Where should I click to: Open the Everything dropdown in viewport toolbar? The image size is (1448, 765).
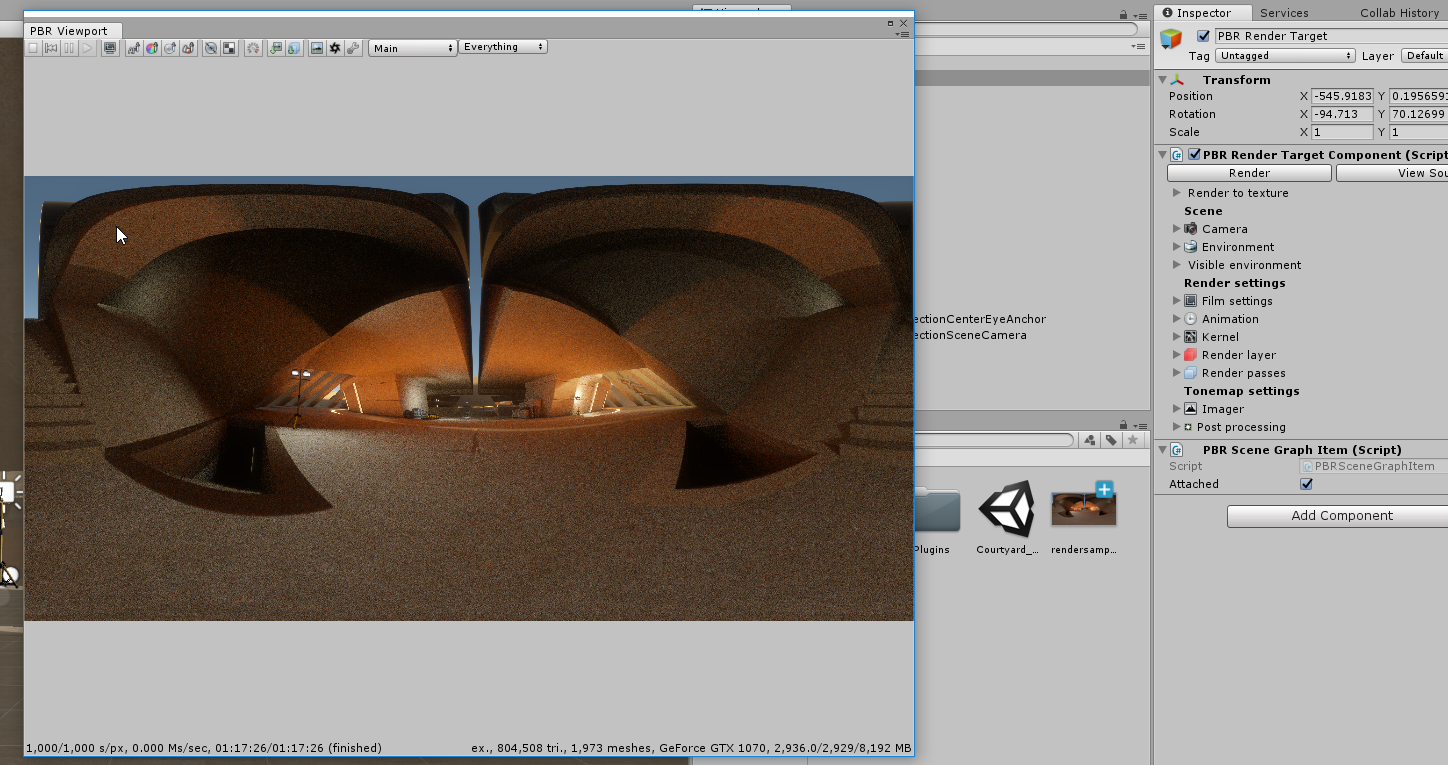pyautogui.click(x=503, y=47)
